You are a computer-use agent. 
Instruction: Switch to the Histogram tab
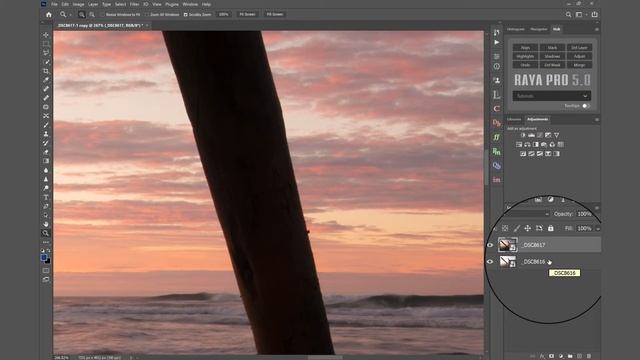(x=516, y=29)
